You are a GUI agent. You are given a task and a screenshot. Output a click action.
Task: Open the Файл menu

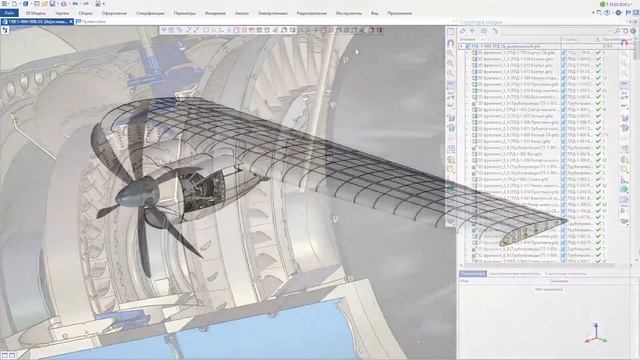(x=9, y=13)
